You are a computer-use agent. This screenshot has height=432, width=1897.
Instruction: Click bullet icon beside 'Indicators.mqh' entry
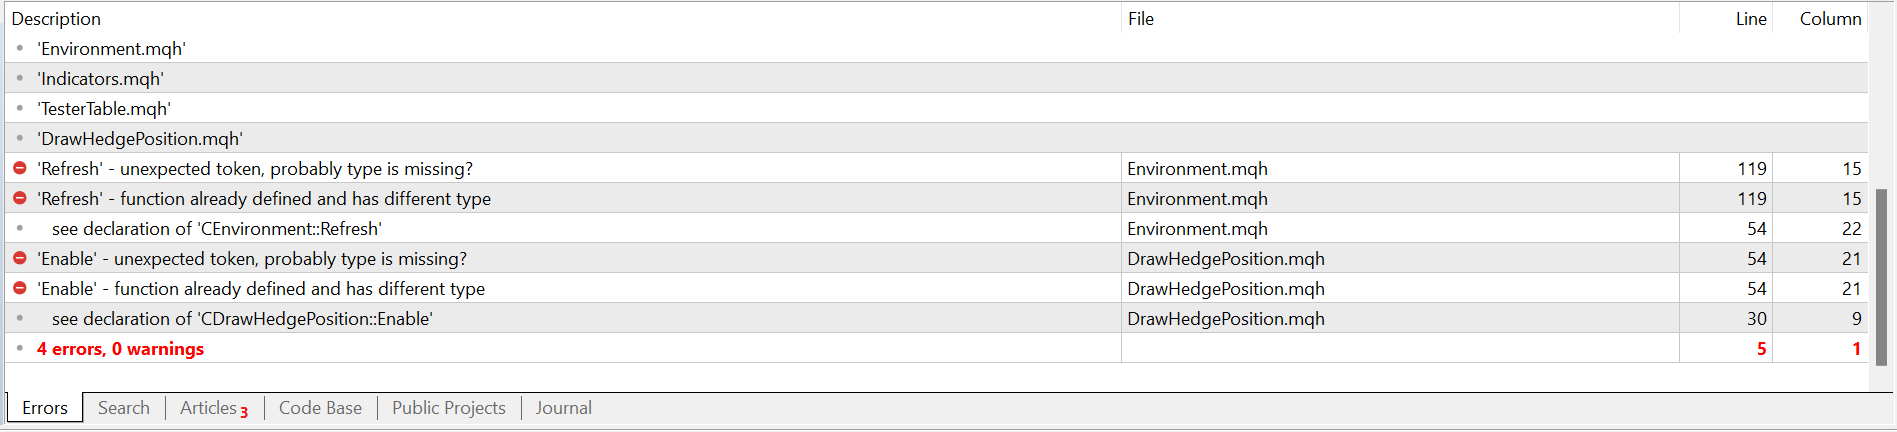(x=20, y=78)
